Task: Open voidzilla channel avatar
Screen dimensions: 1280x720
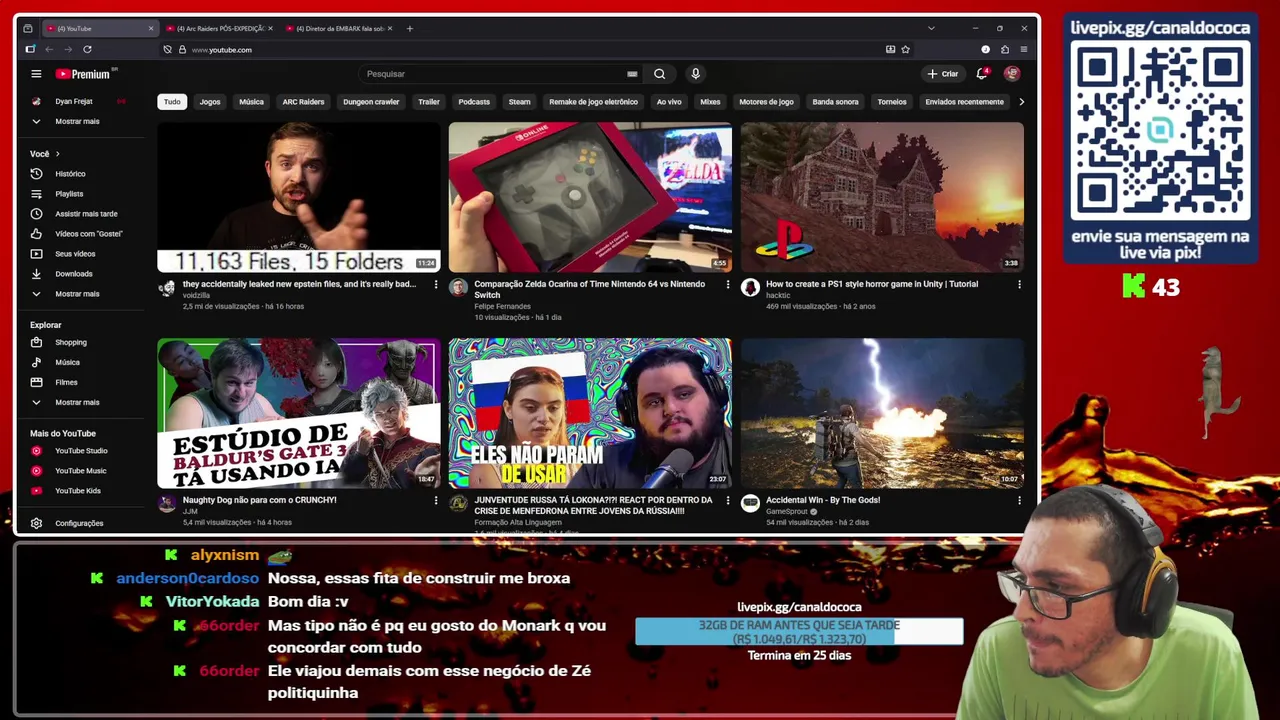Action: pyautogui.click(x=167, y=288)
